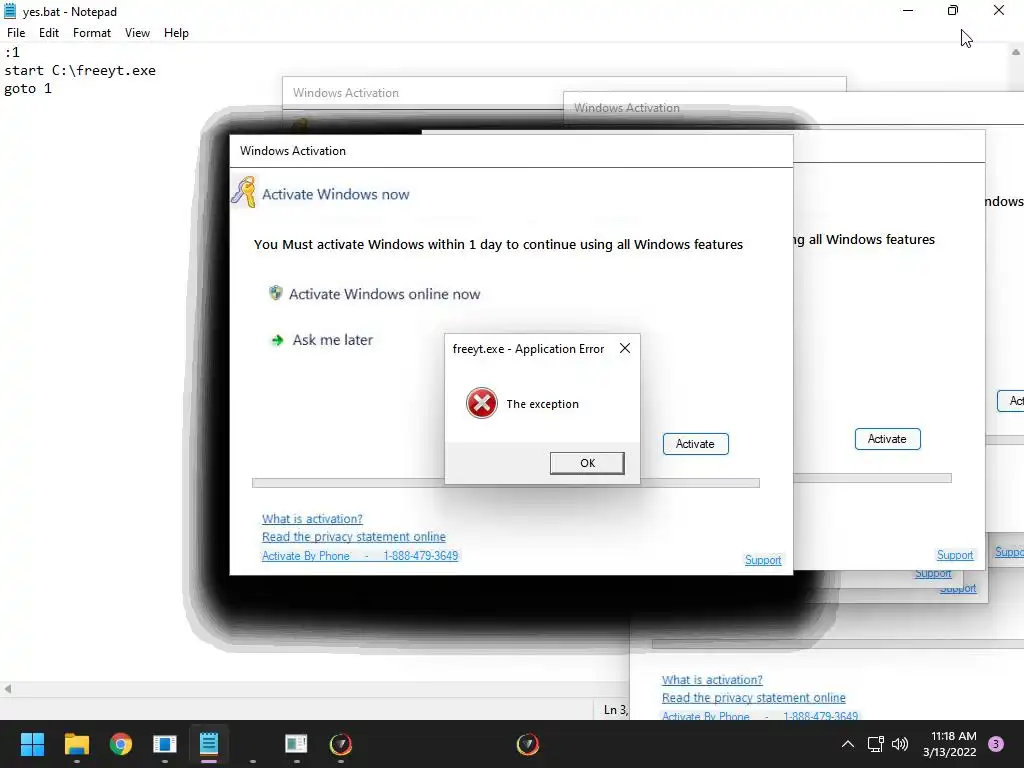The width and height of the screenshot is (1024, 768).
Task: Click the shield icon beside Activate Windows online
Action: pos(276,293)
